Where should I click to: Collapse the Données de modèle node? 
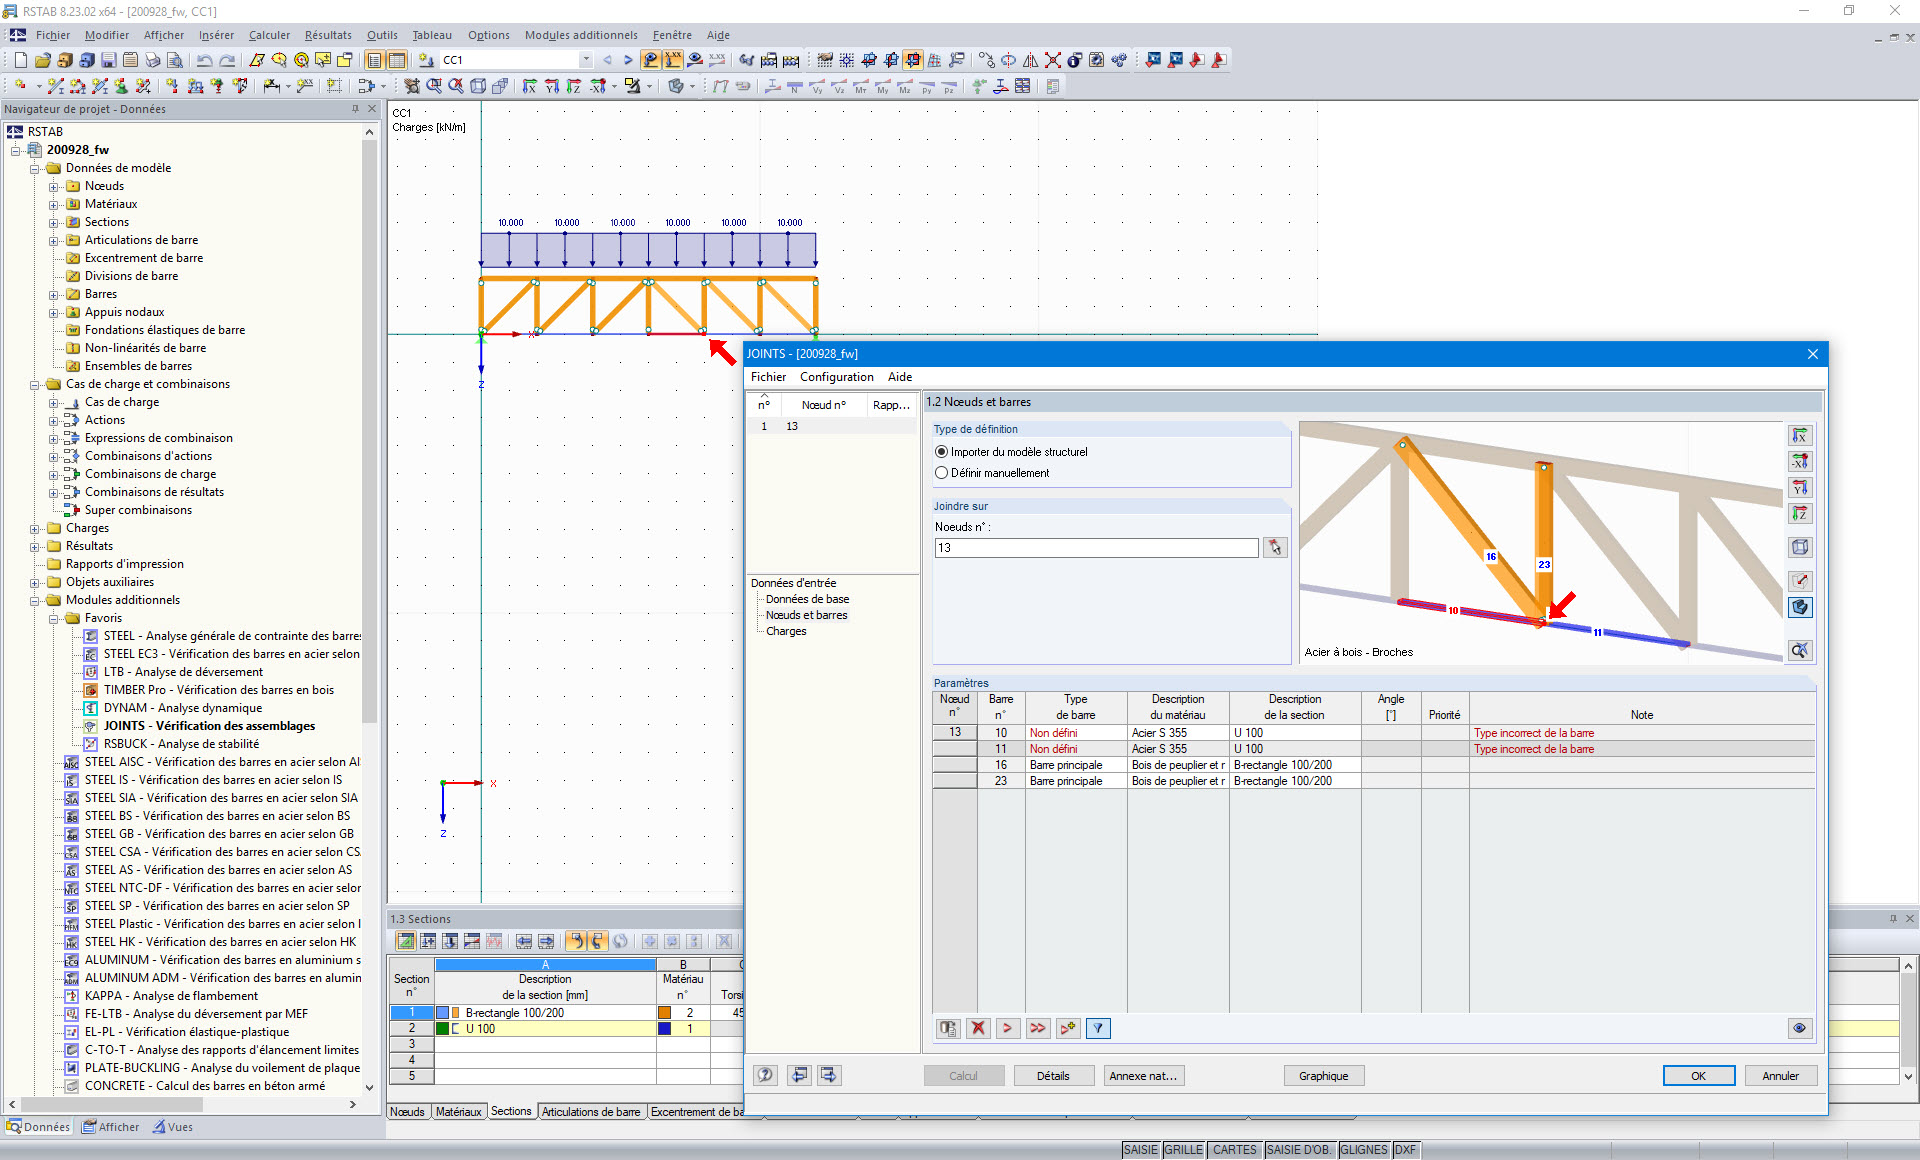coord(35,168)
